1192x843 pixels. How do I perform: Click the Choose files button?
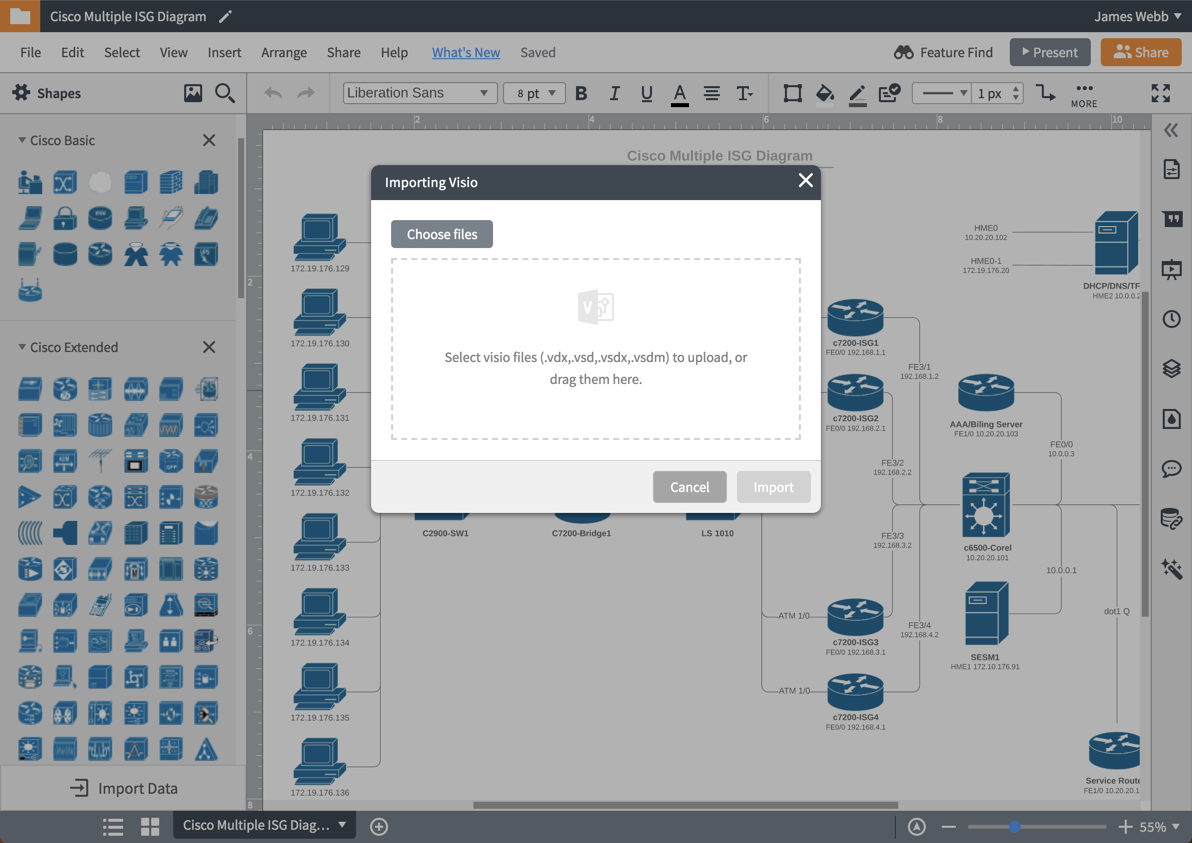(441, 233)
